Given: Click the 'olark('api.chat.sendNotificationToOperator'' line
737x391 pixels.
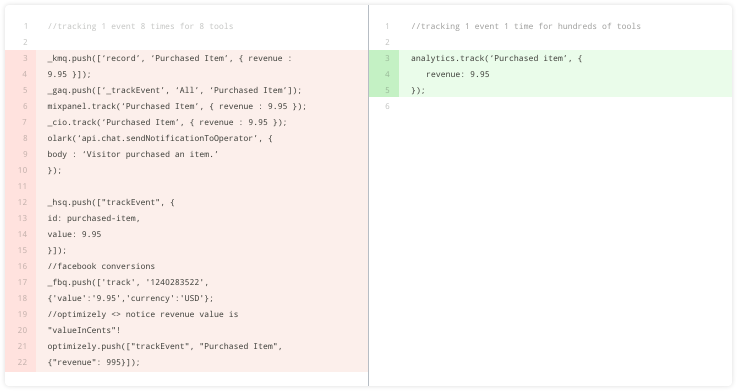Looking at the screenshot, I should (160, 138).
